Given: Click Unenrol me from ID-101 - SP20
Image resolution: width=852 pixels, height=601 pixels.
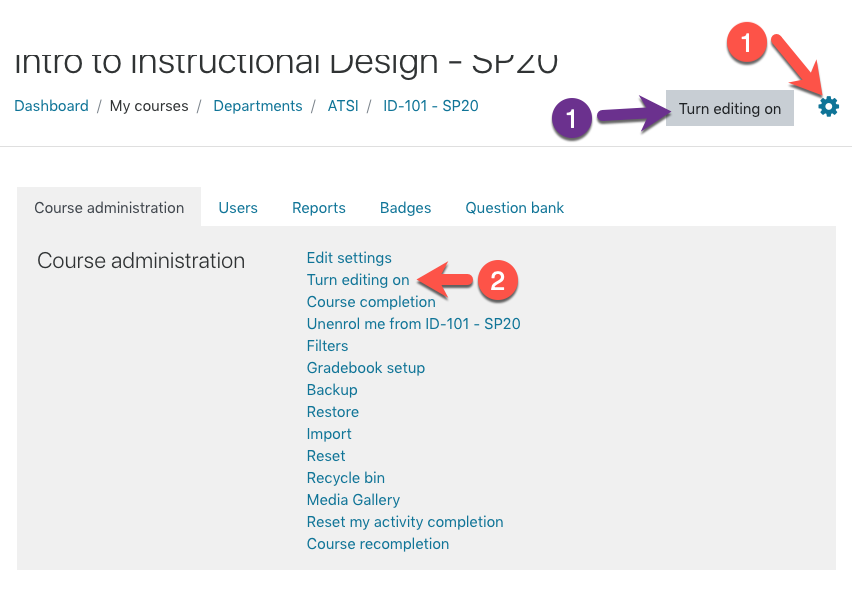Looking at the screenshot, I should click(x=413, y=324).
